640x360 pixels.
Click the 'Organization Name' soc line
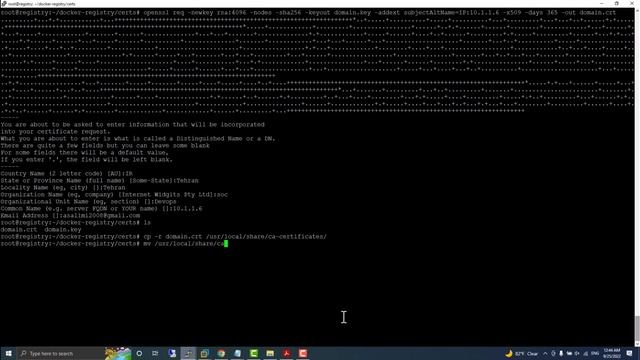(114, 195)
